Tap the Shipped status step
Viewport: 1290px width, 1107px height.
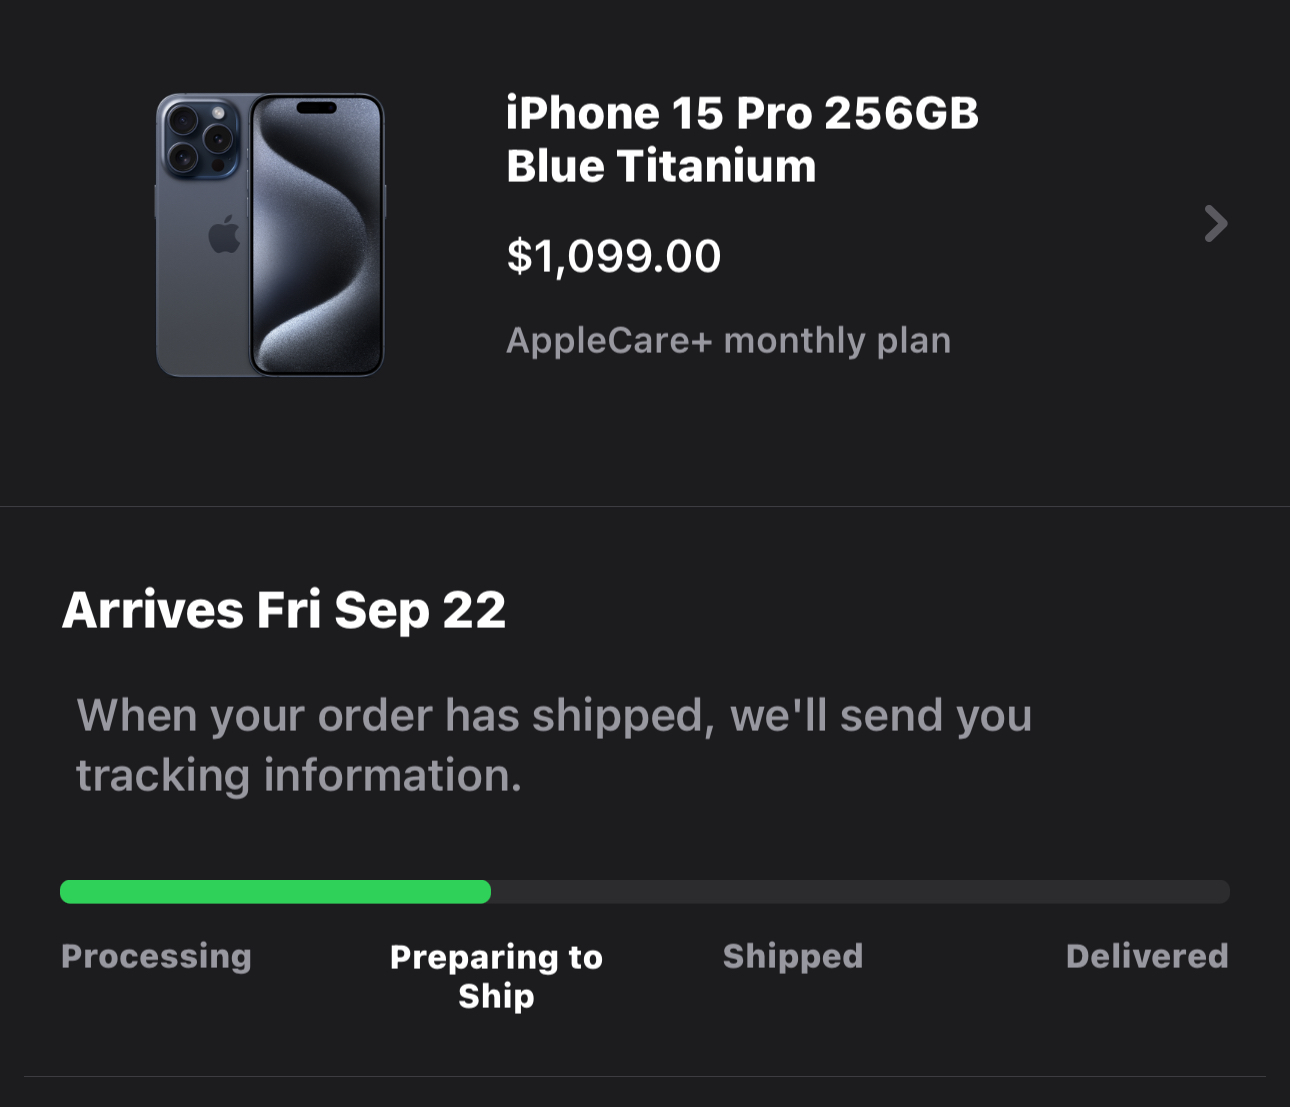[793, 956]
